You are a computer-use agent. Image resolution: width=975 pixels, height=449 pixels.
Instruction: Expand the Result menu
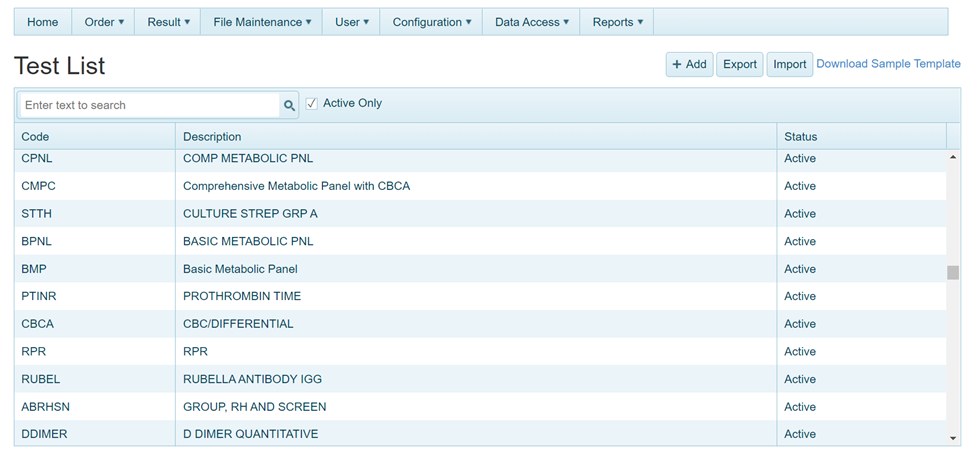click(168, 22)
